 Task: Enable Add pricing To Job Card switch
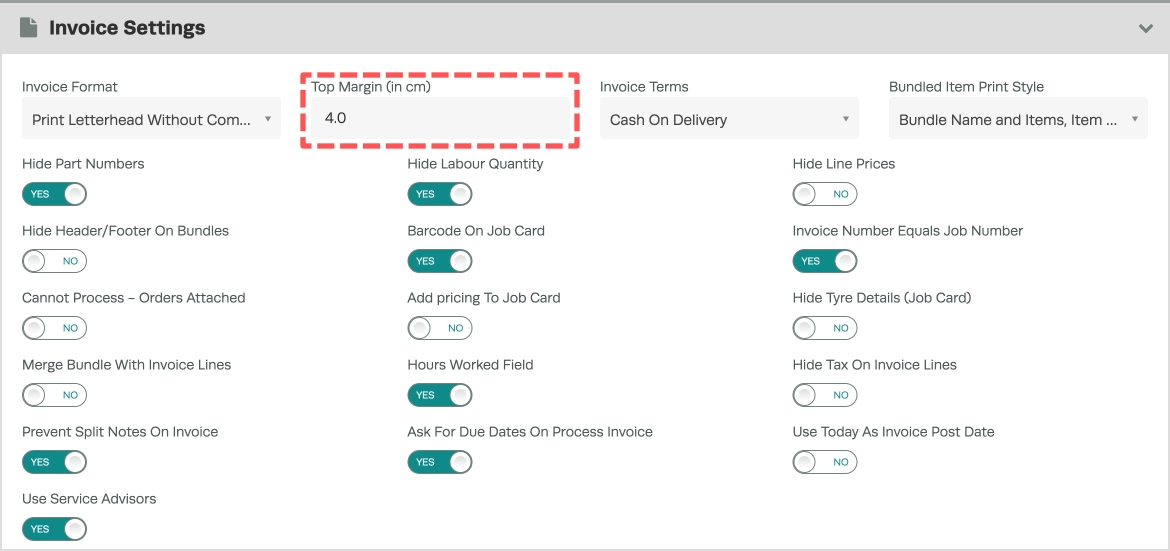[439, 328]
